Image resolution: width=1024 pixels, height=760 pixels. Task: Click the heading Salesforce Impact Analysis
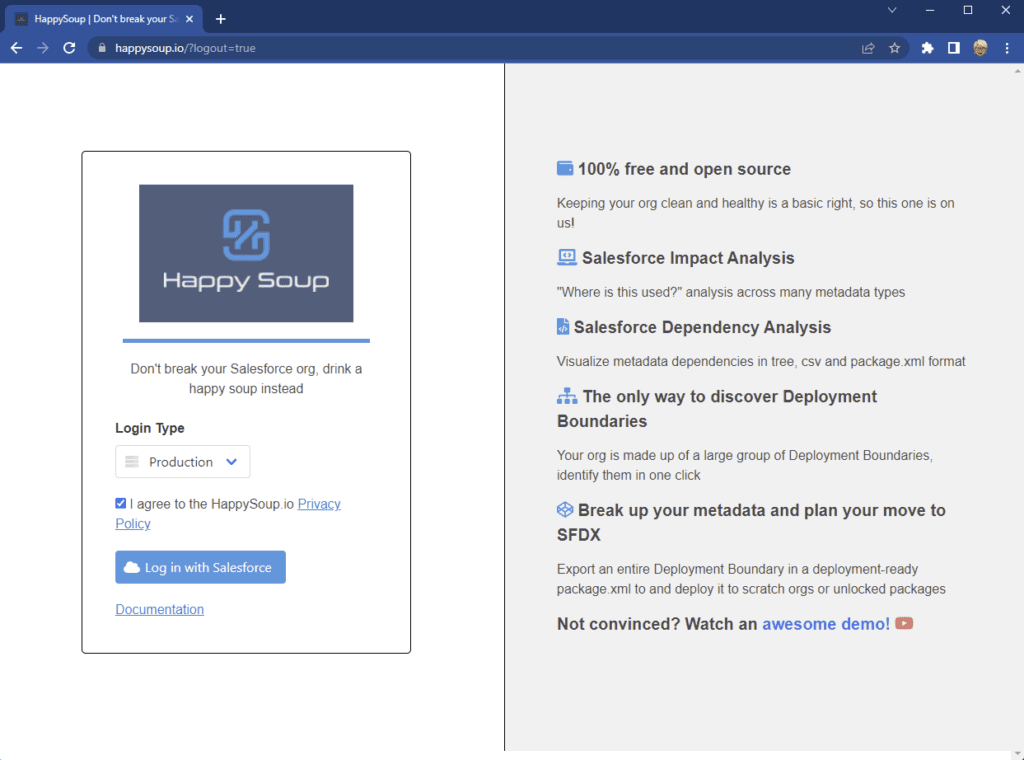688,258
